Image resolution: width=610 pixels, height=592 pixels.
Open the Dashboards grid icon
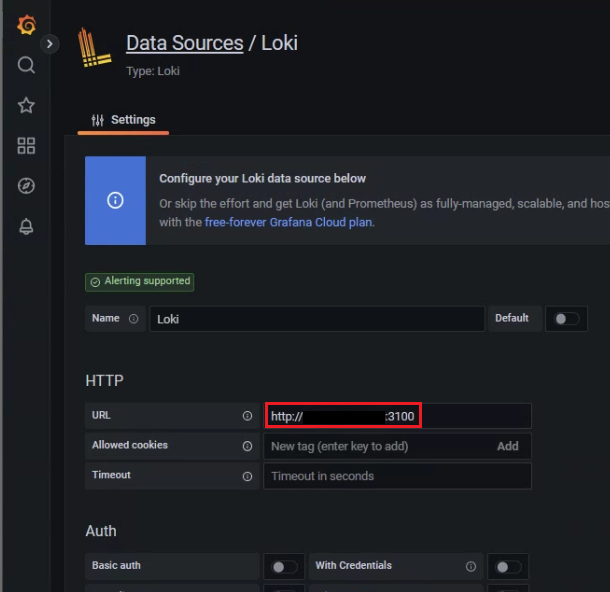pos(26,145)
